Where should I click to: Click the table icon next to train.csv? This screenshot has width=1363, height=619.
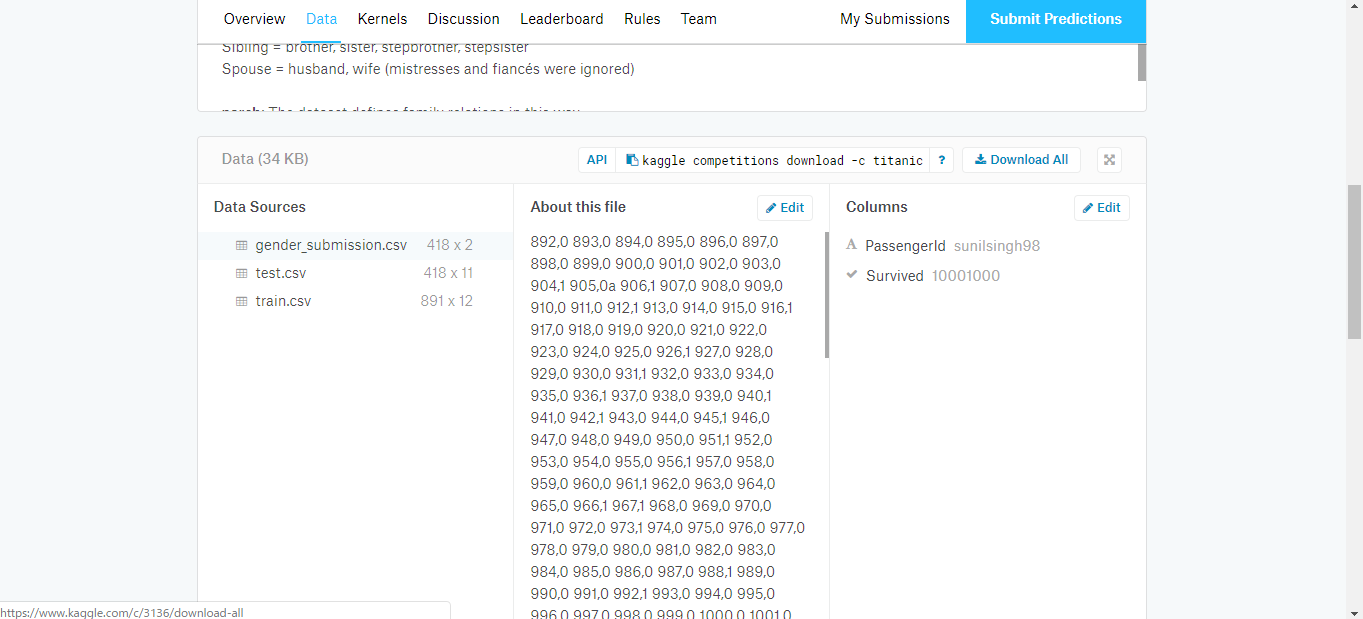click(x=241, y=301)
